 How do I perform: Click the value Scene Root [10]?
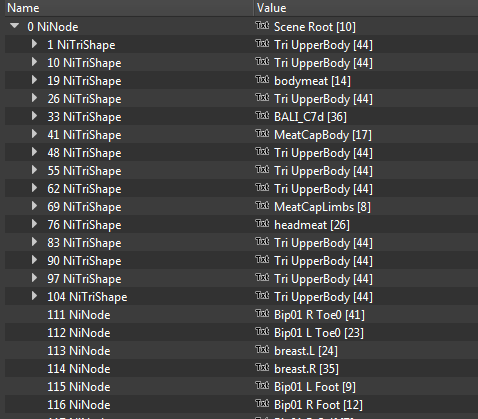coord(315,27)
